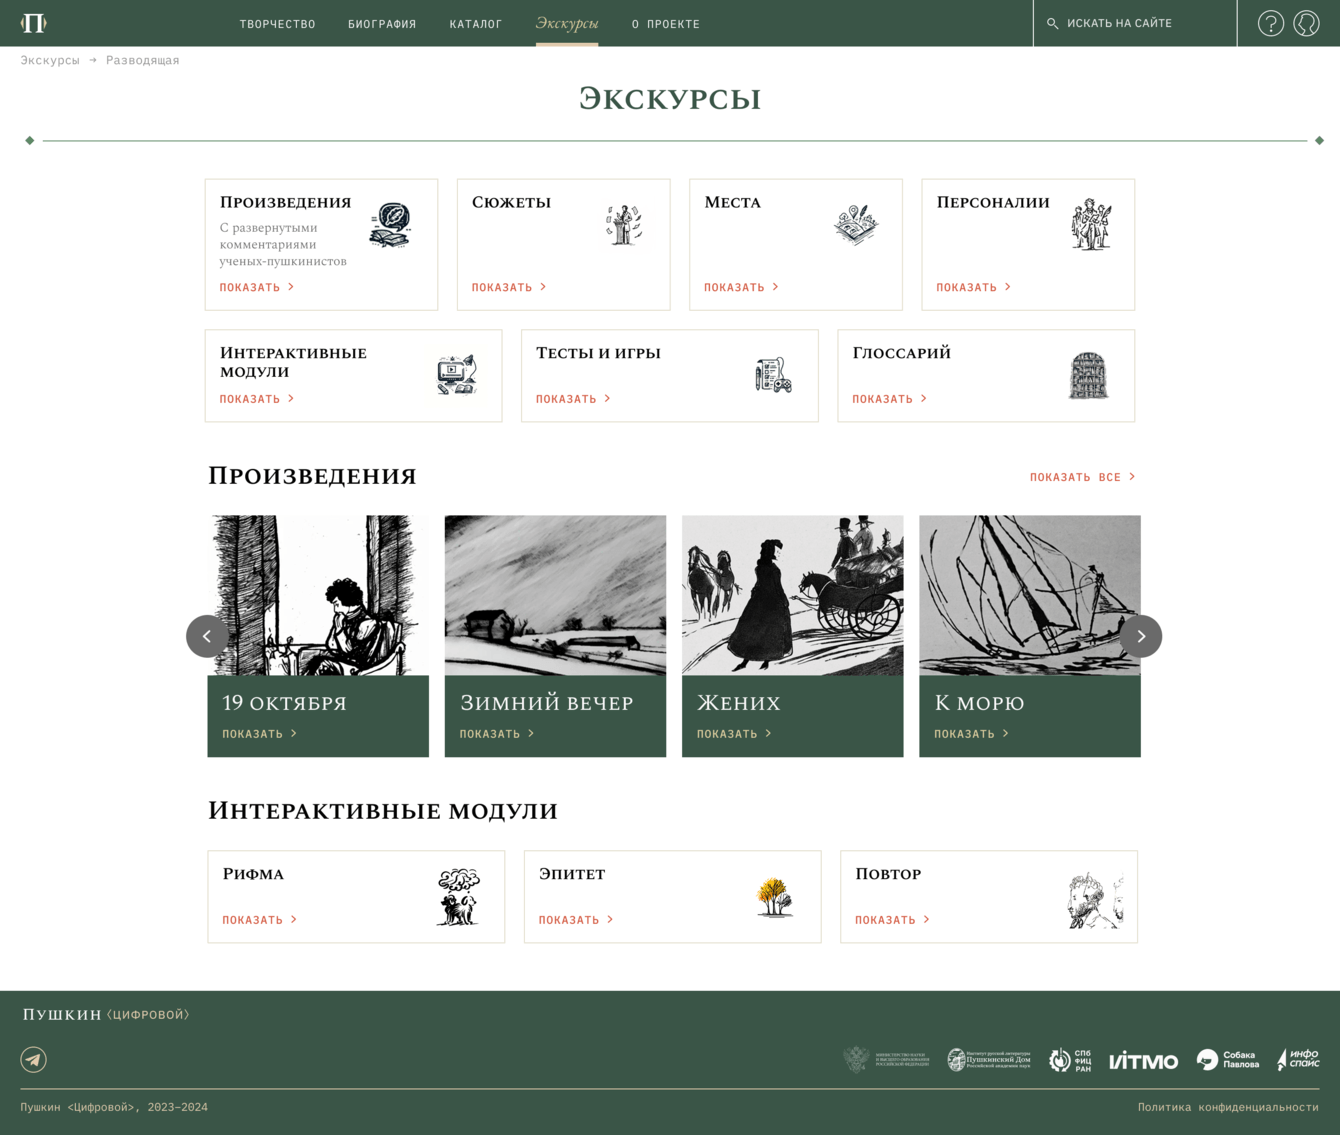Click the Эпитет module title
Image resolution: width=1340 pixels, height=1135 pixels.
click(572, 874)
